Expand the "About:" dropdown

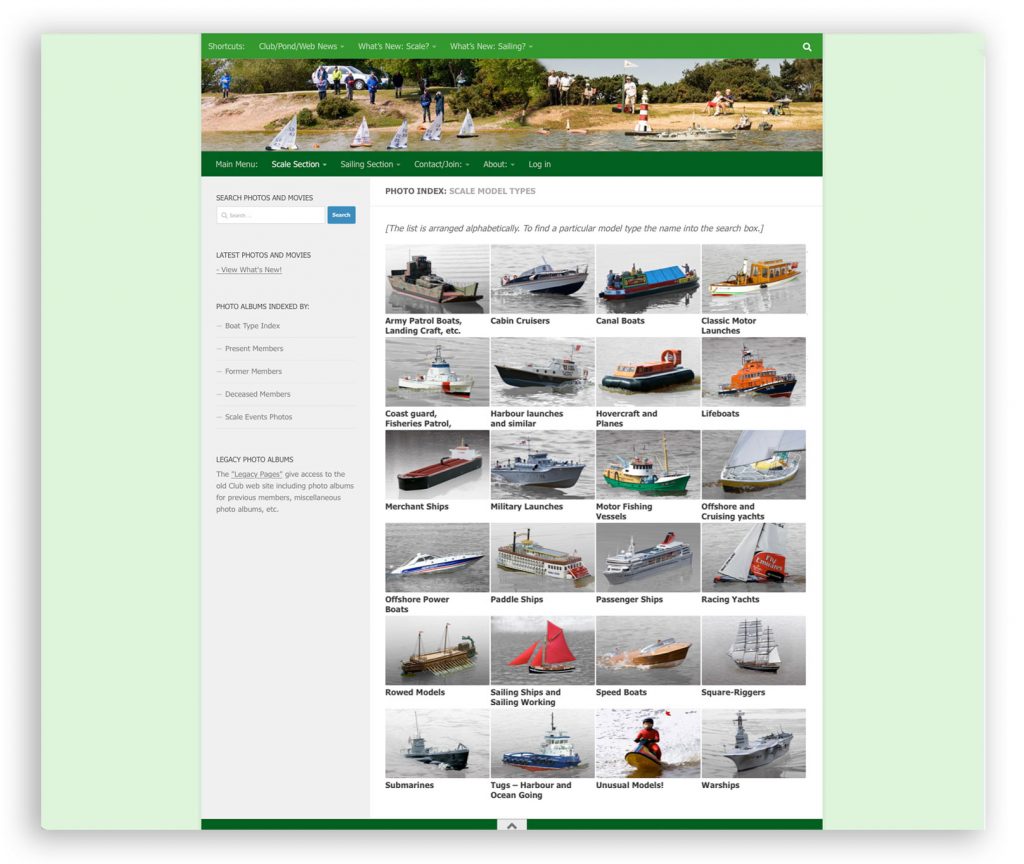pyautogui.click(x=498, y=164)
